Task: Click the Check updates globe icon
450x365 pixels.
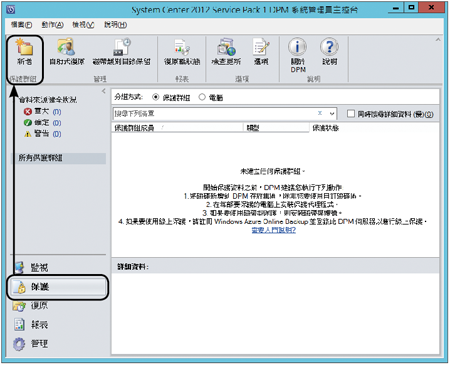Action: [x=226, y=47]
